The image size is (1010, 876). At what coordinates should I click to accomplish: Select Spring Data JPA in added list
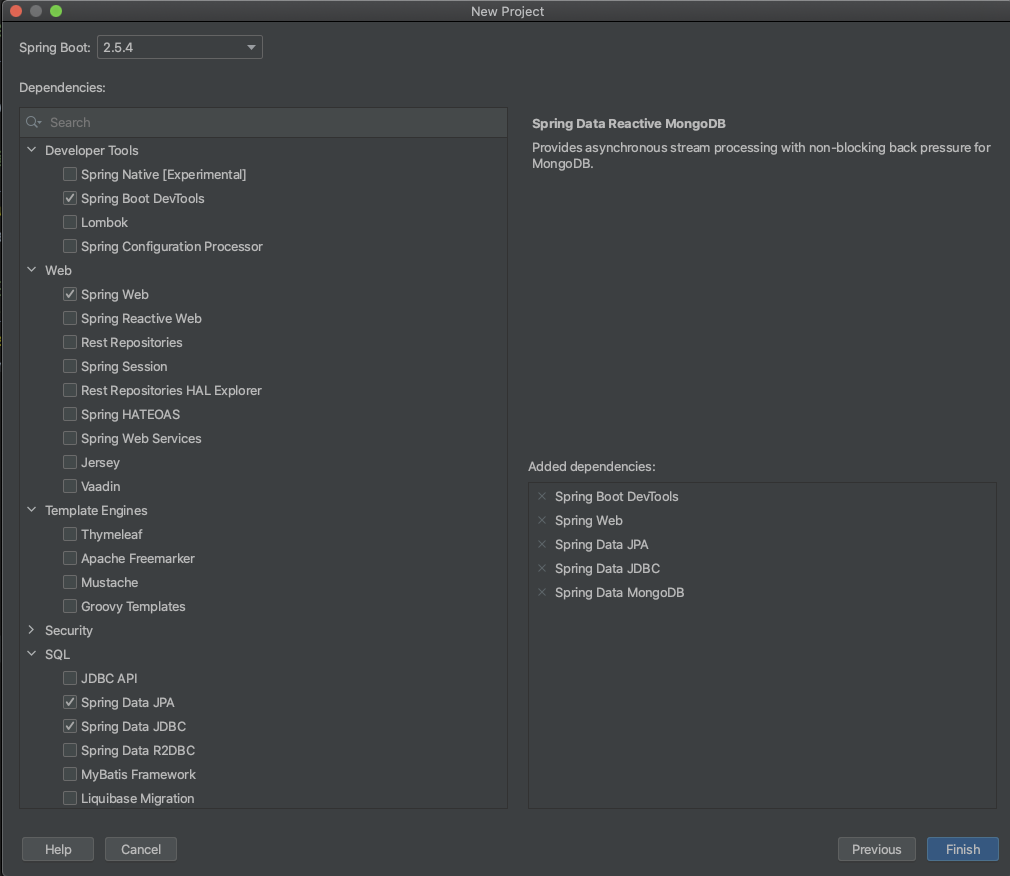(x=602, y=544)
